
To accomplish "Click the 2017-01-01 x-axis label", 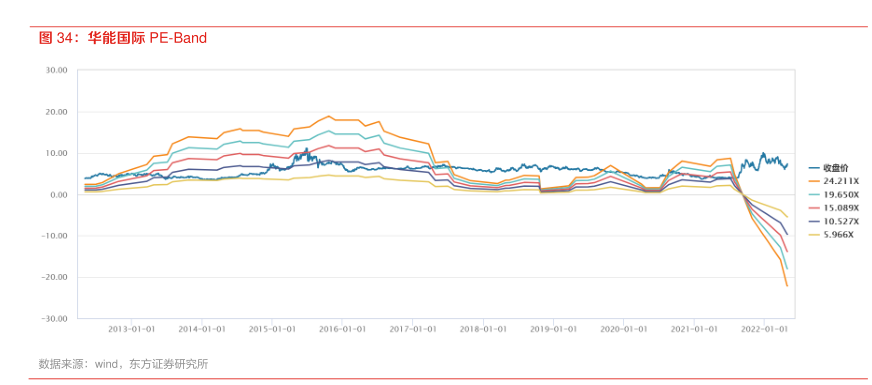I will click(x=413, y=329).
